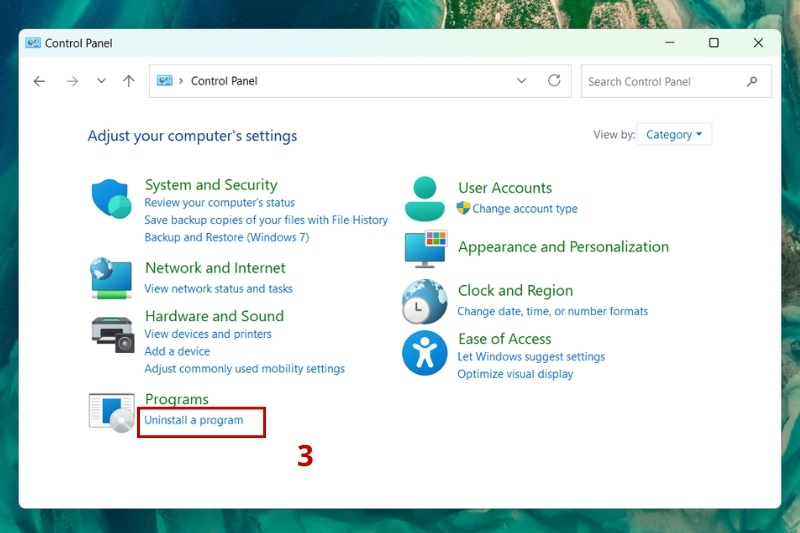Image resolution: width=800 pixels, height=533 pixels.
Task: Click the Programs disc icon
Action: coord(112,412)
